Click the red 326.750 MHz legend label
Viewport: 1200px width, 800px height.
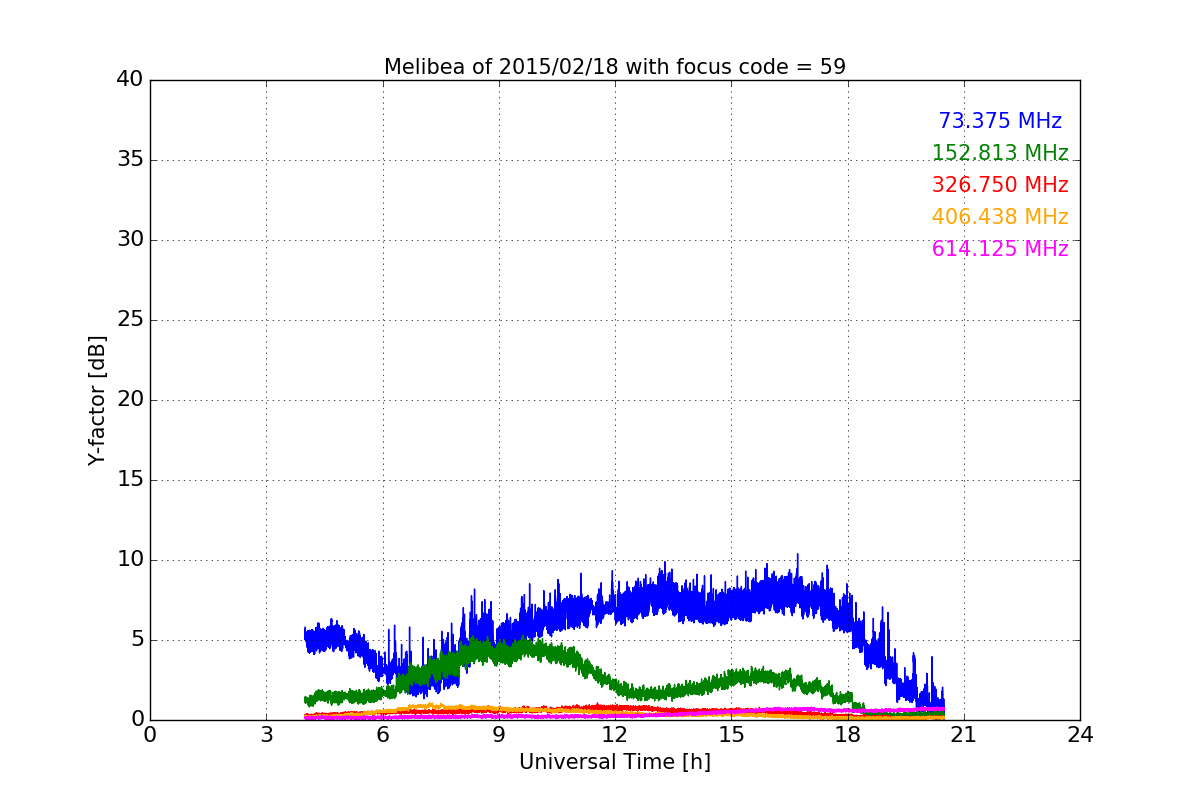point(1000,185)
